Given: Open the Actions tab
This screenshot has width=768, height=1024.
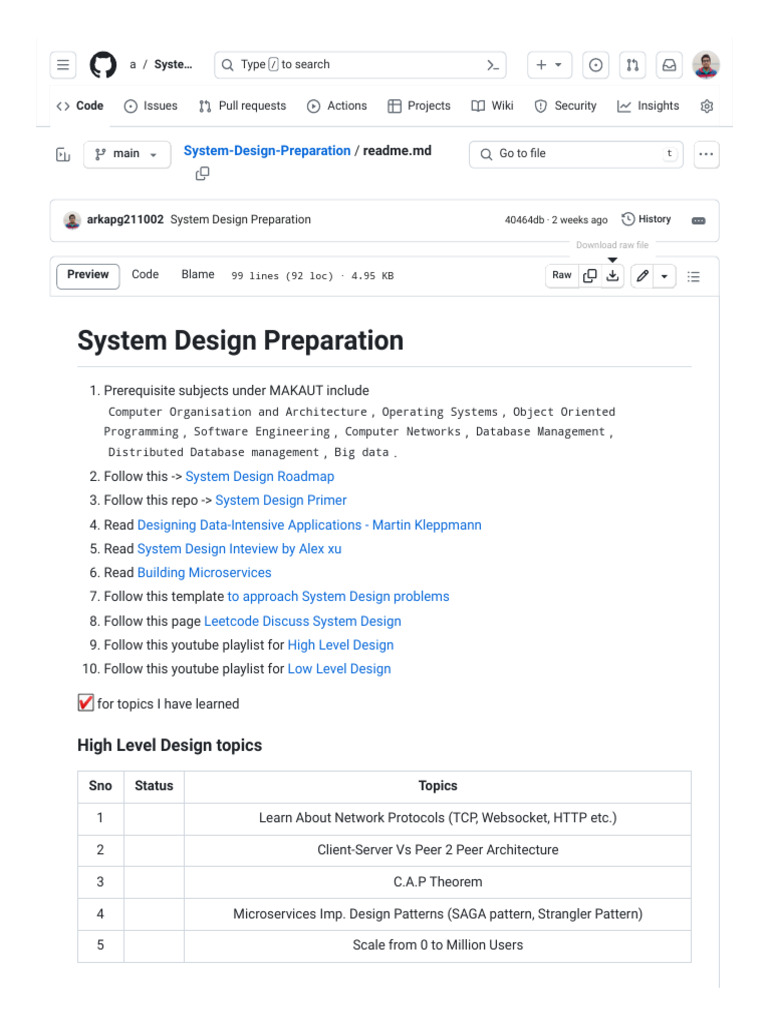Looking at the screenshot, I should [x=337, y=106].
